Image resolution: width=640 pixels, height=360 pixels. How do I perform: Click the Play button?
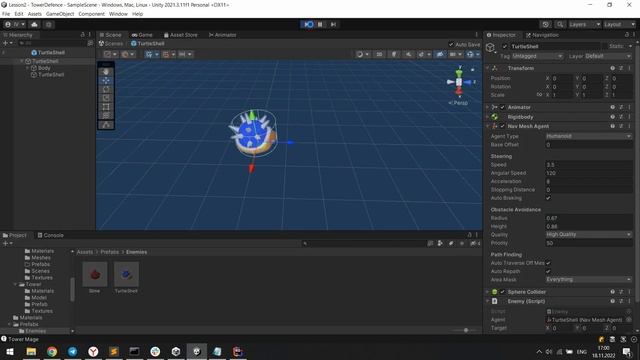pos(309,24)
